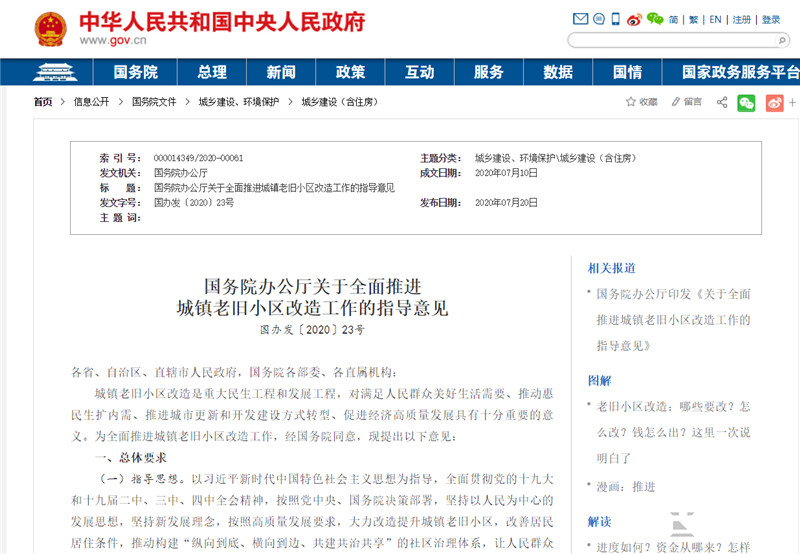Image resolution: width=800 pixels, height=554 pixels.
Task: Switch to simplified Chinese 简
Action: [674, 19]
